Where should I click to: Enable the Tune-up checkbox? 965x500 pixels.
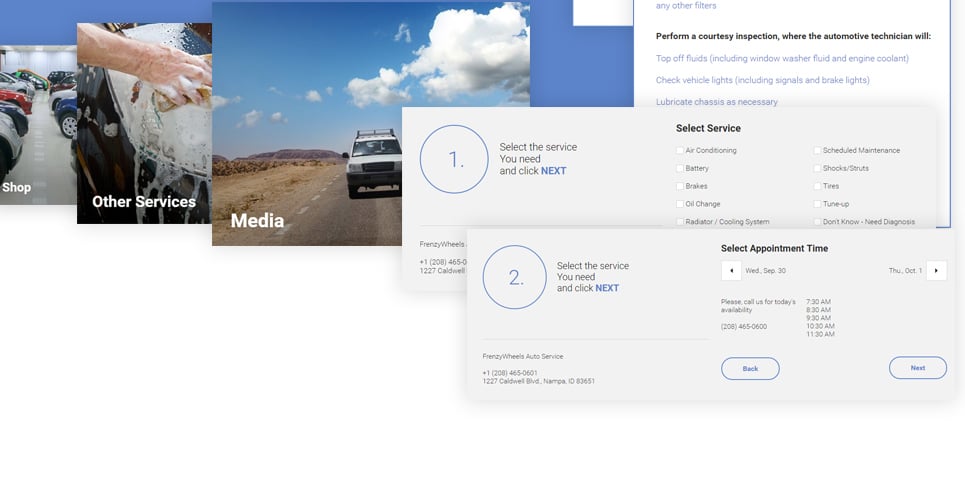[817, 204]
